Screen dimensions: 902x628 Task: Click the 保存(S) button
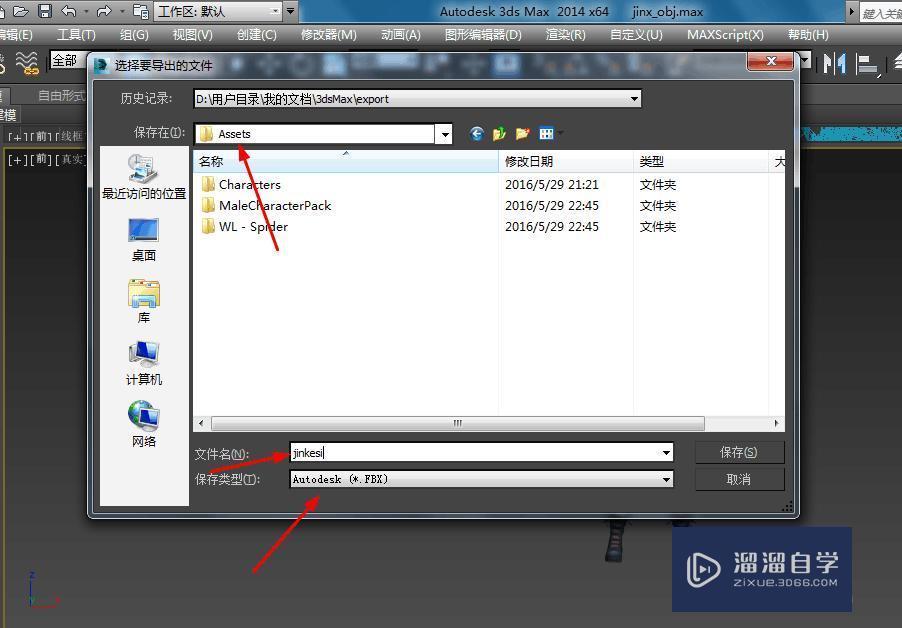click(x=739, y=453)
